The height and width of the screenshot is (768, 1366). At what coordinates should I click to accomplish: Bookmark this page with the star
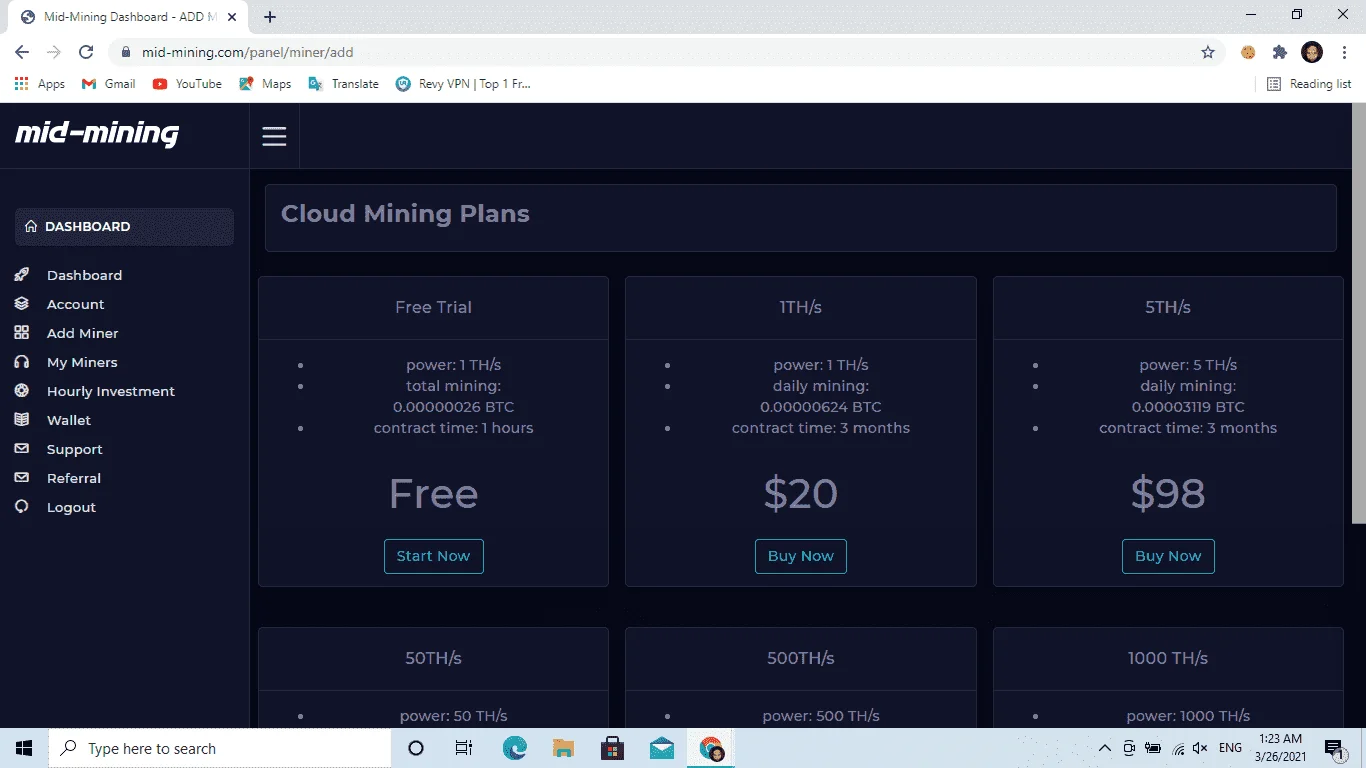tap(1208, 52)
